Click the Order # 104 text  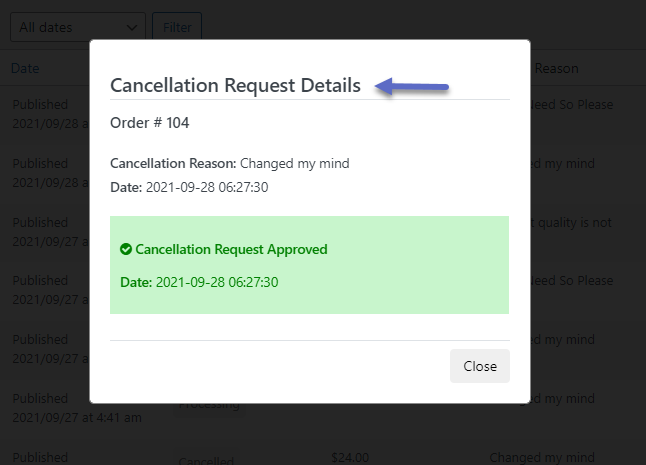[x=150, y=123]
